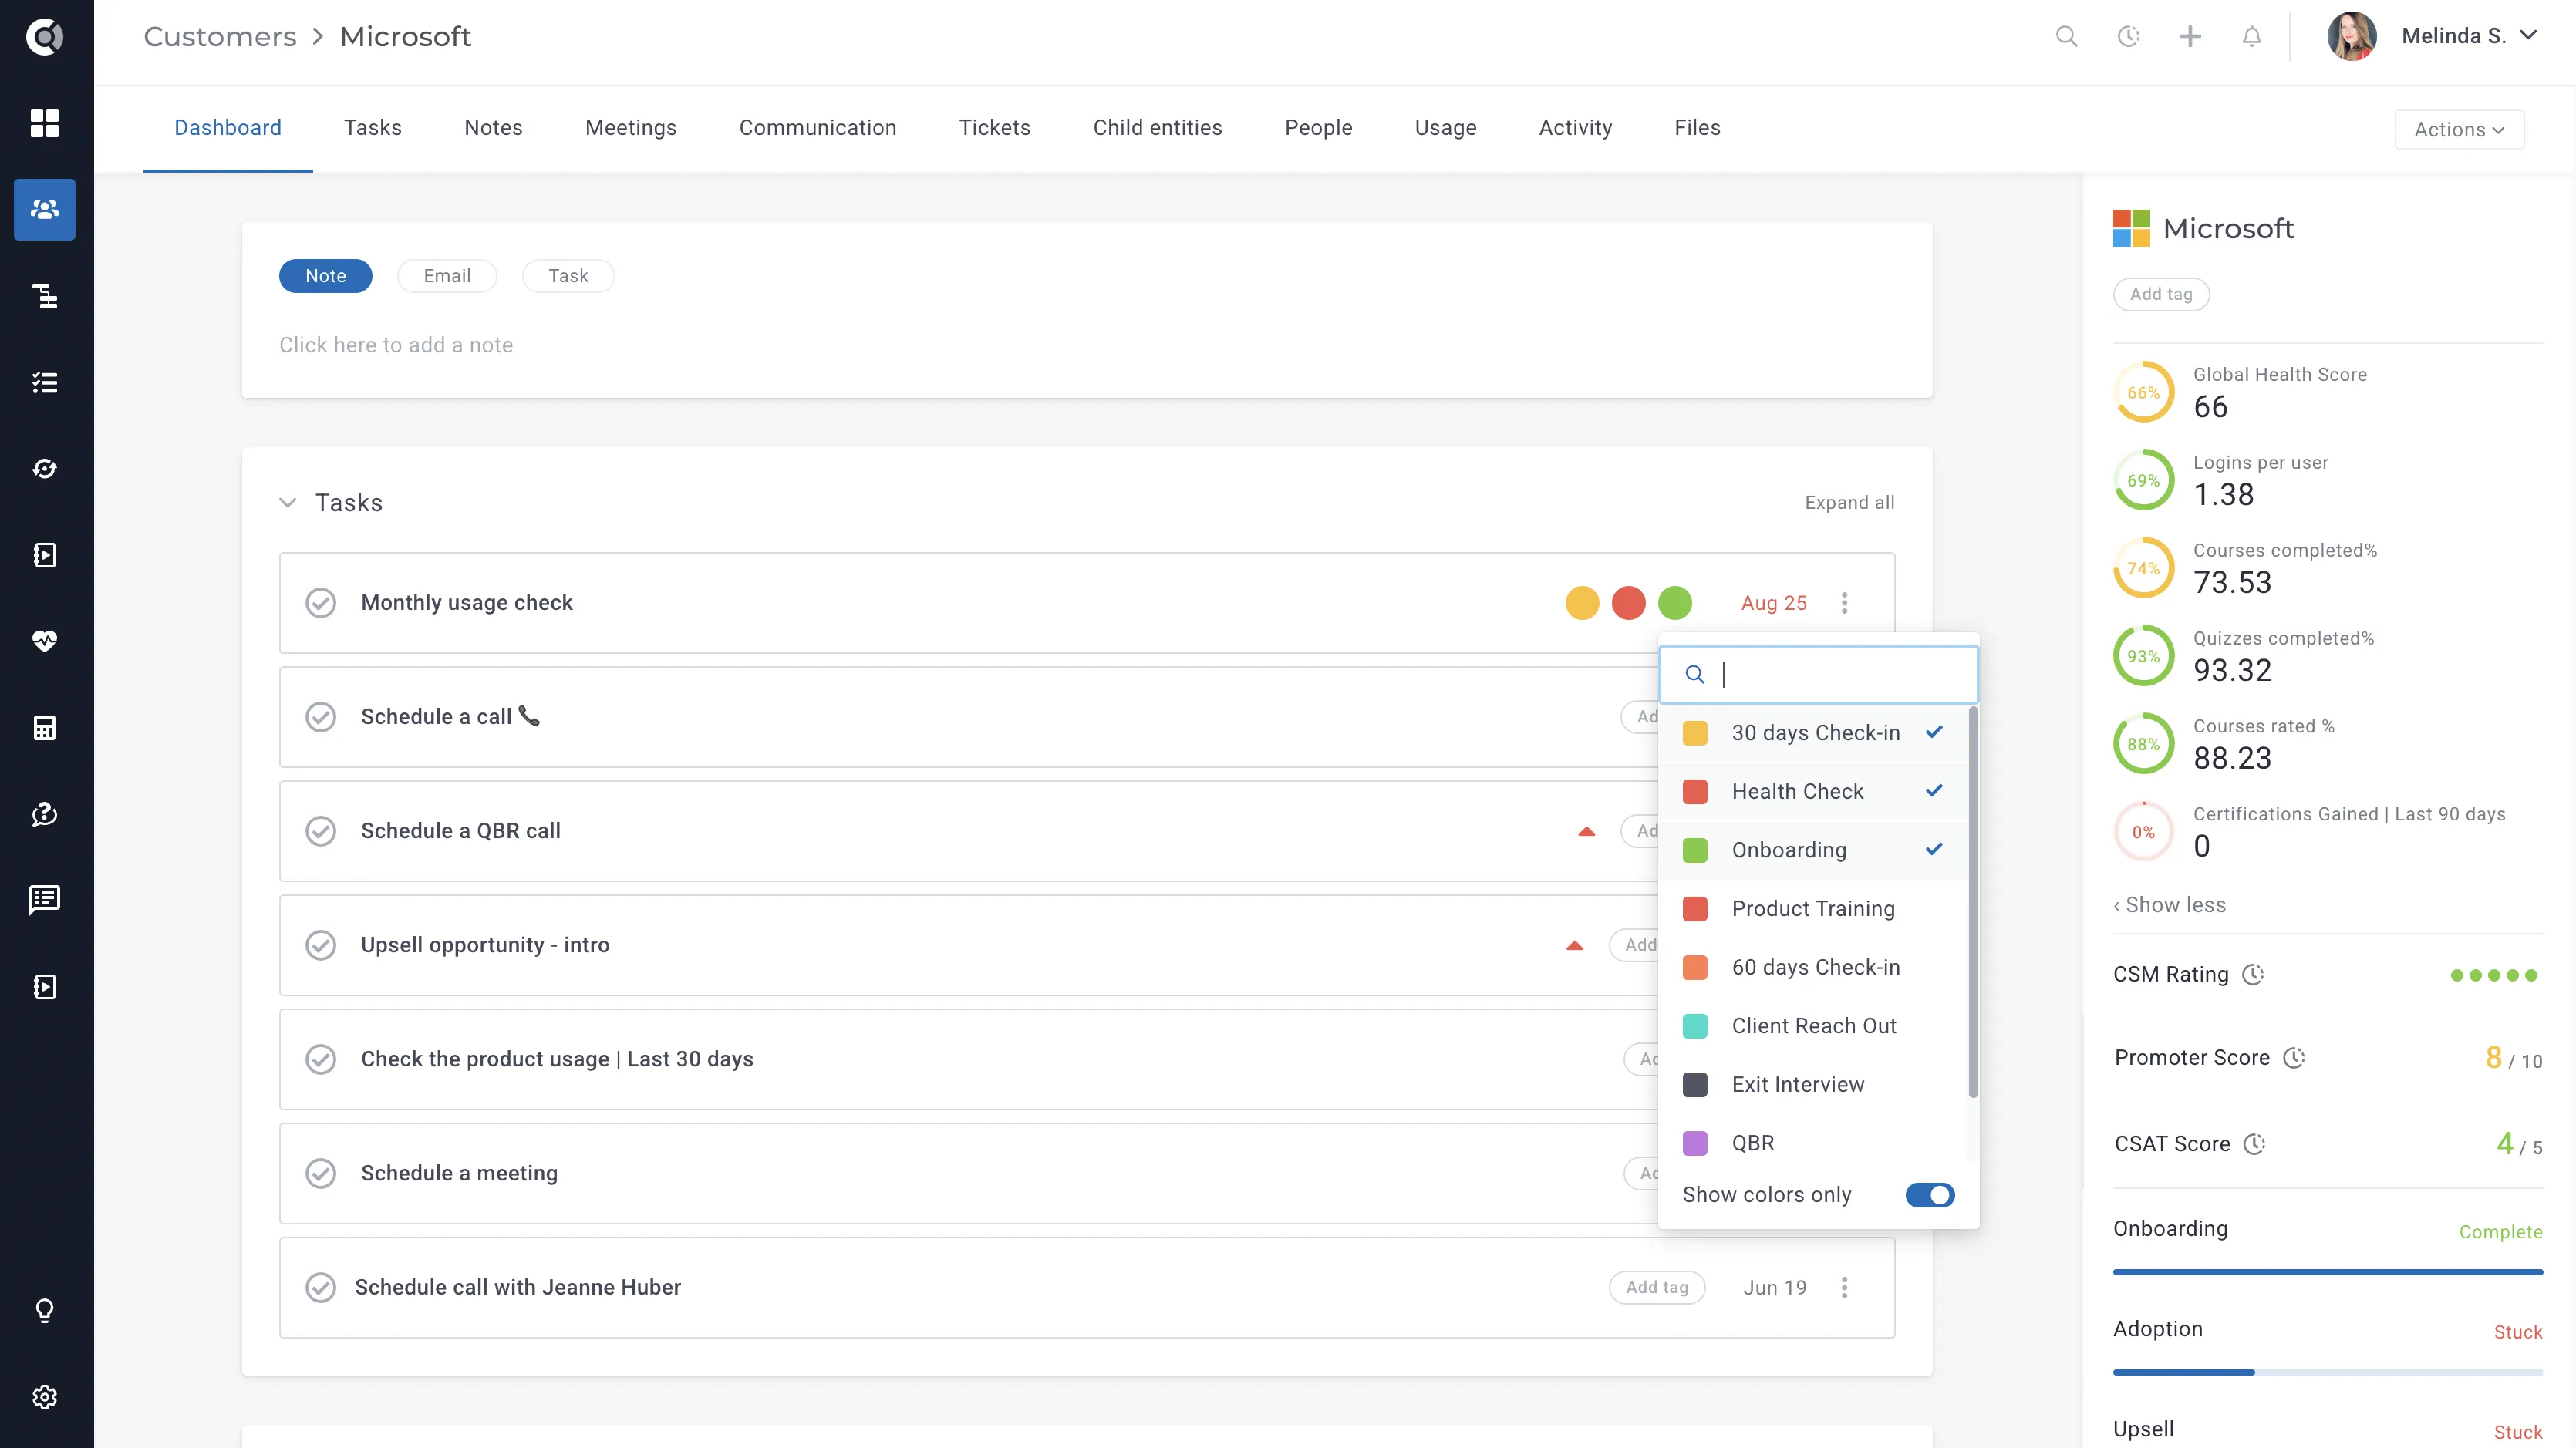The height and width of the screenshot is (1448, 2576).
Task: Click here to add a note field
Action: [396, 345]
